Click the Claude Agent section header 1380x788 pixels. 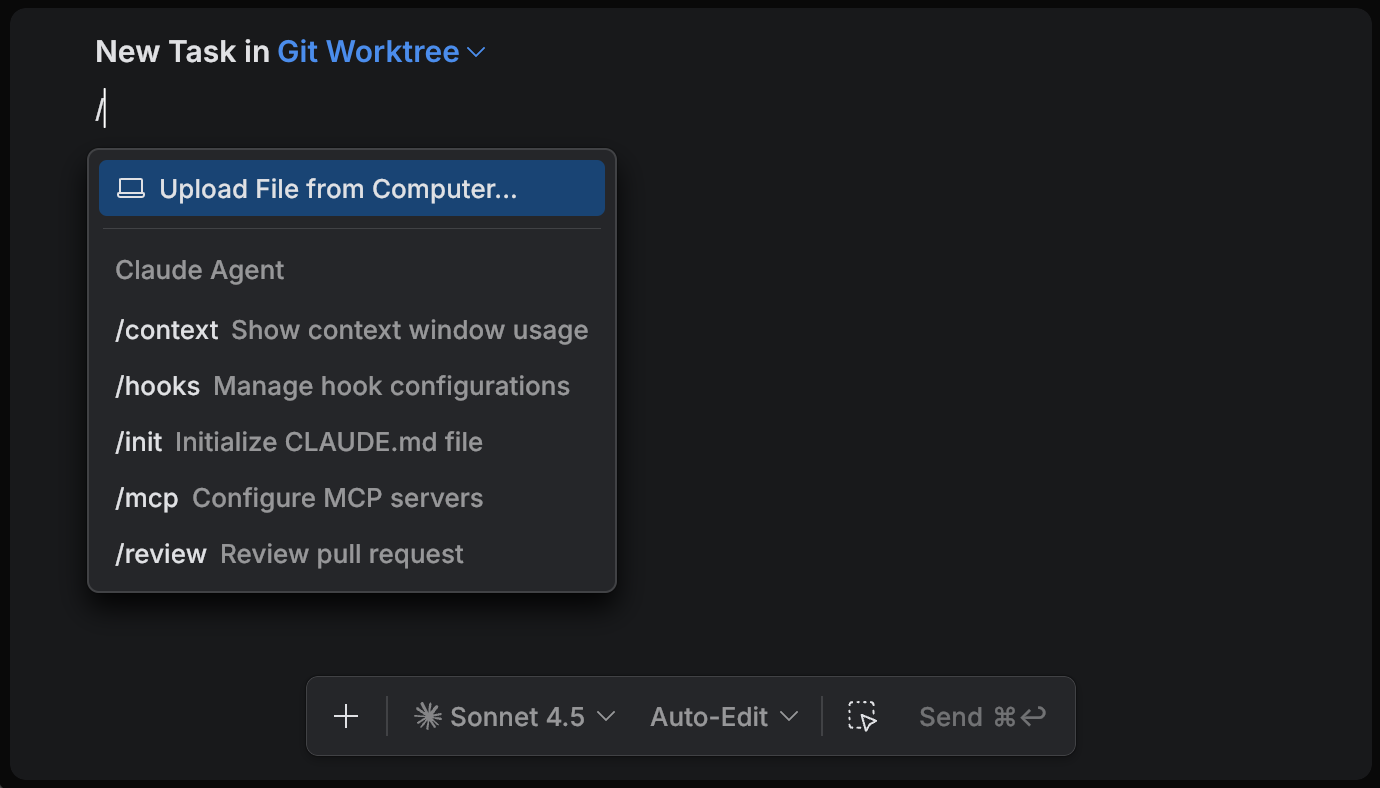tap(200, 270)
